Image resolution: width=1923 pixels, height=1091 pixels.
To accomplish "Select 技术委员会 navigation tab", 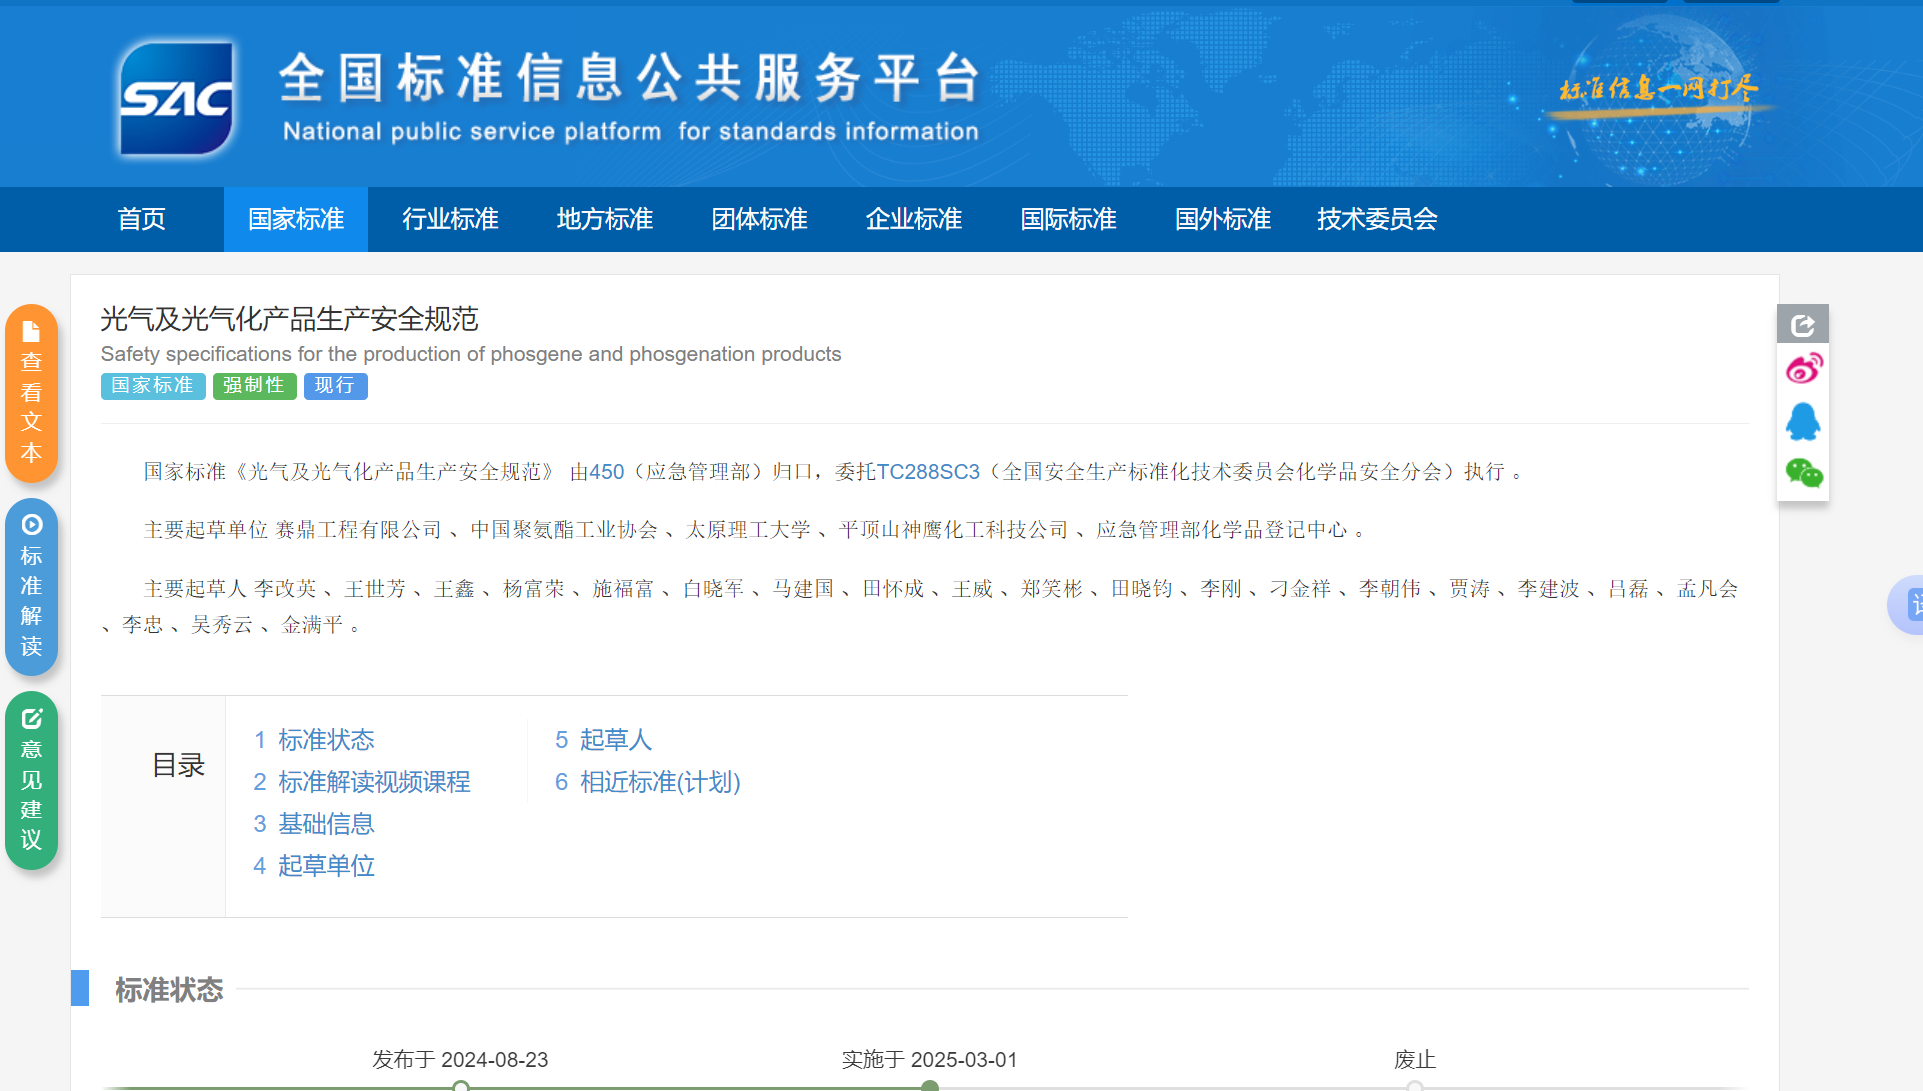I will click(1377, 219).
